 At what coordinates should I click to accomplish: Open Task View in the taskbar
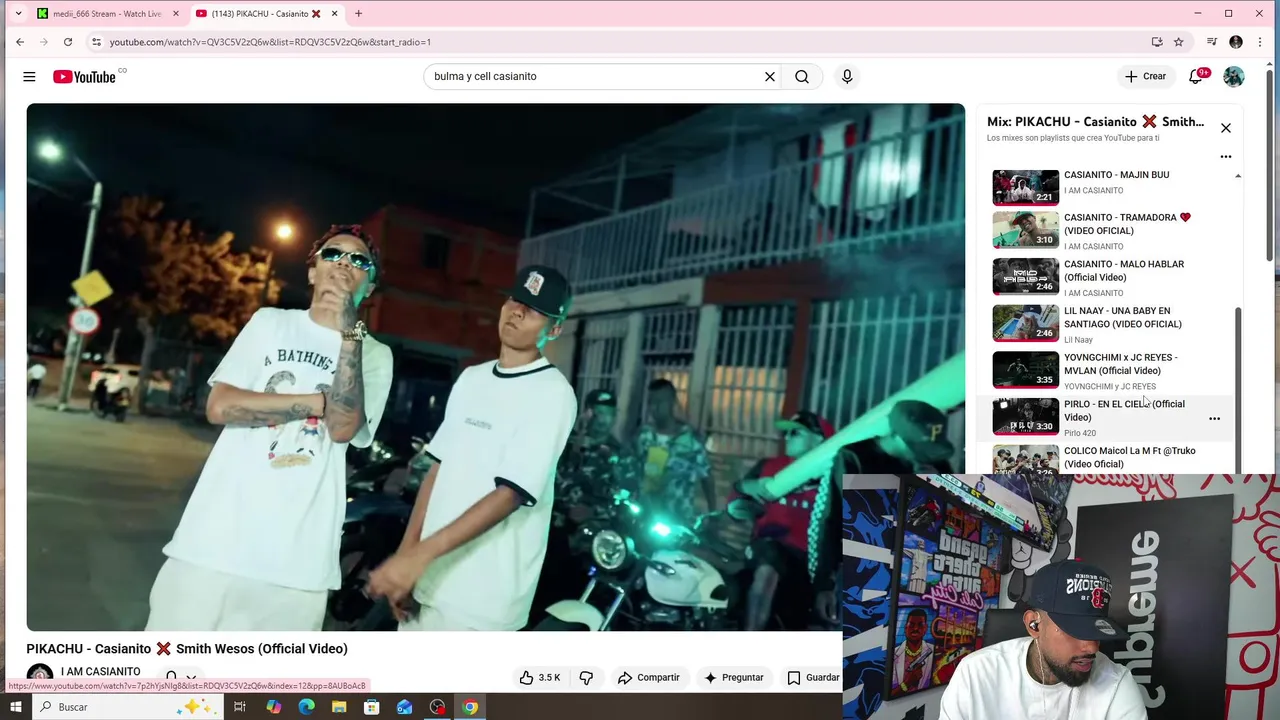click(240, 707)
